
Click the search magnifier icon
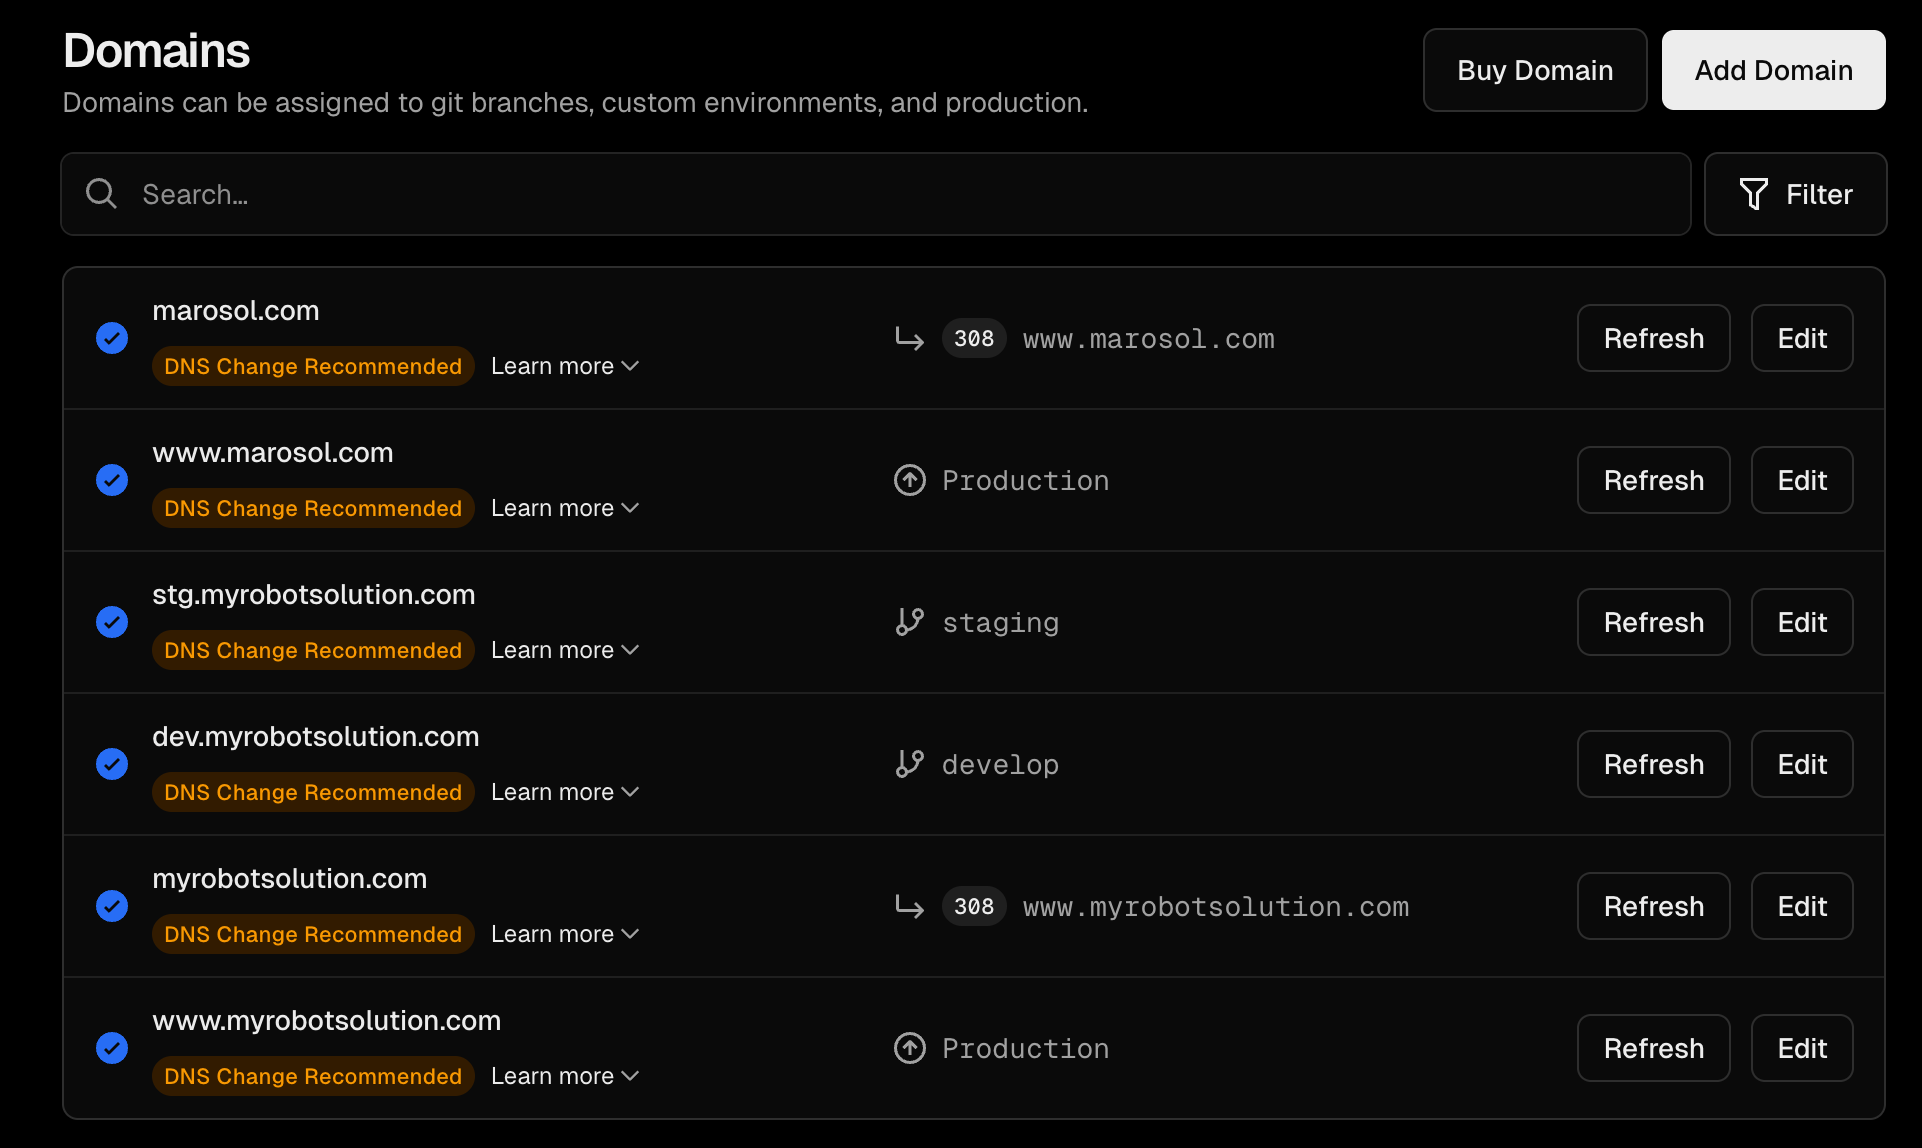pos(101,193)
